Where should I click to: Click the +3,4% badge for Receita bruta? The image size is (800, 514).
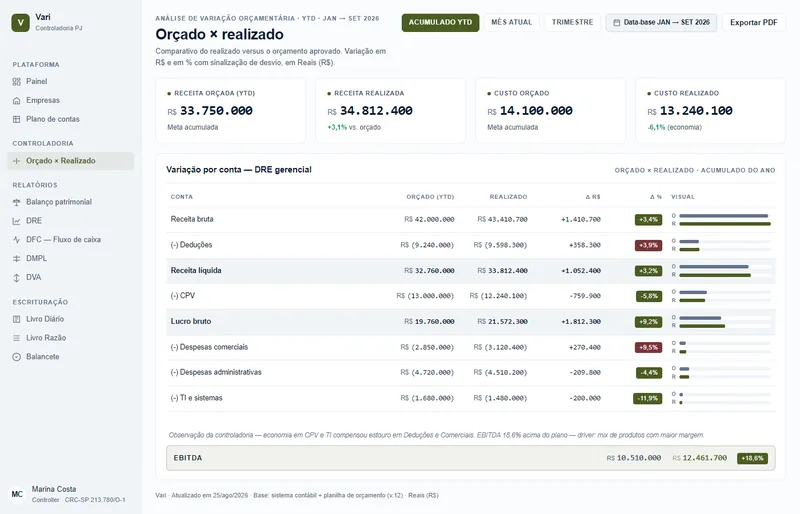coord(648,219)
